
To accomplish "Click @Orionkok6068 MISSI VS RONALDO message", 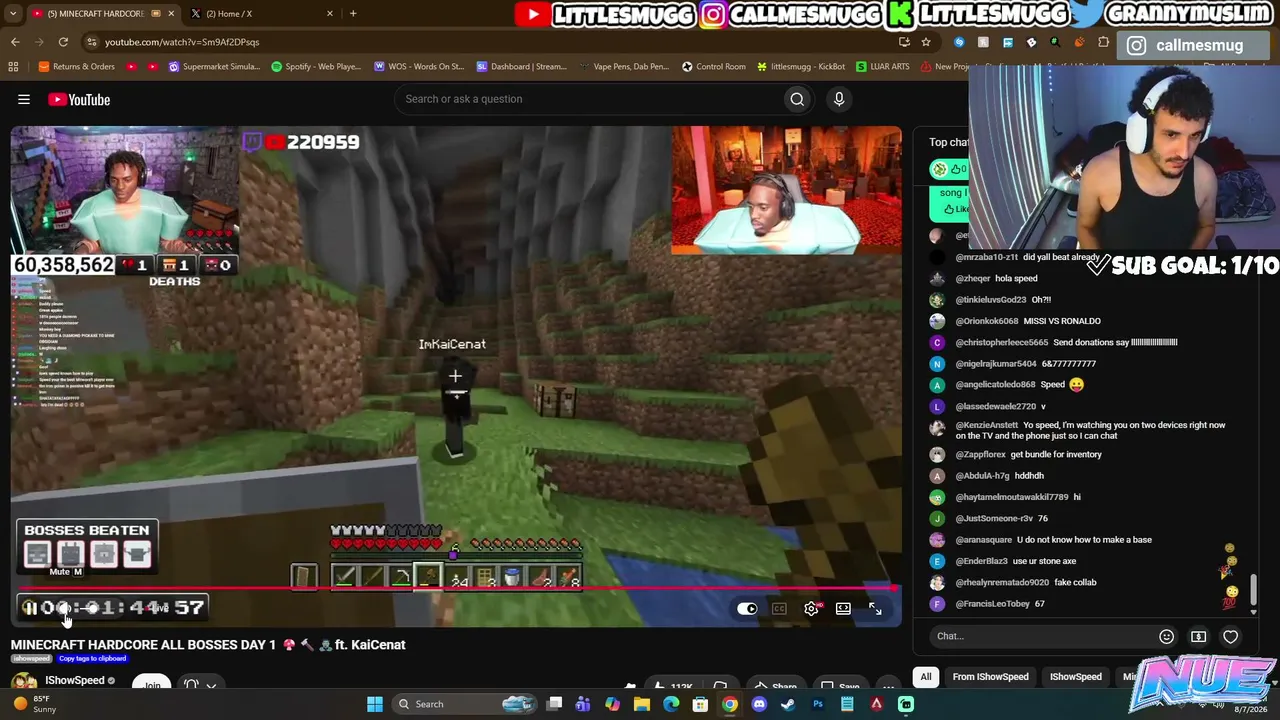I will tap(1062, 321).
